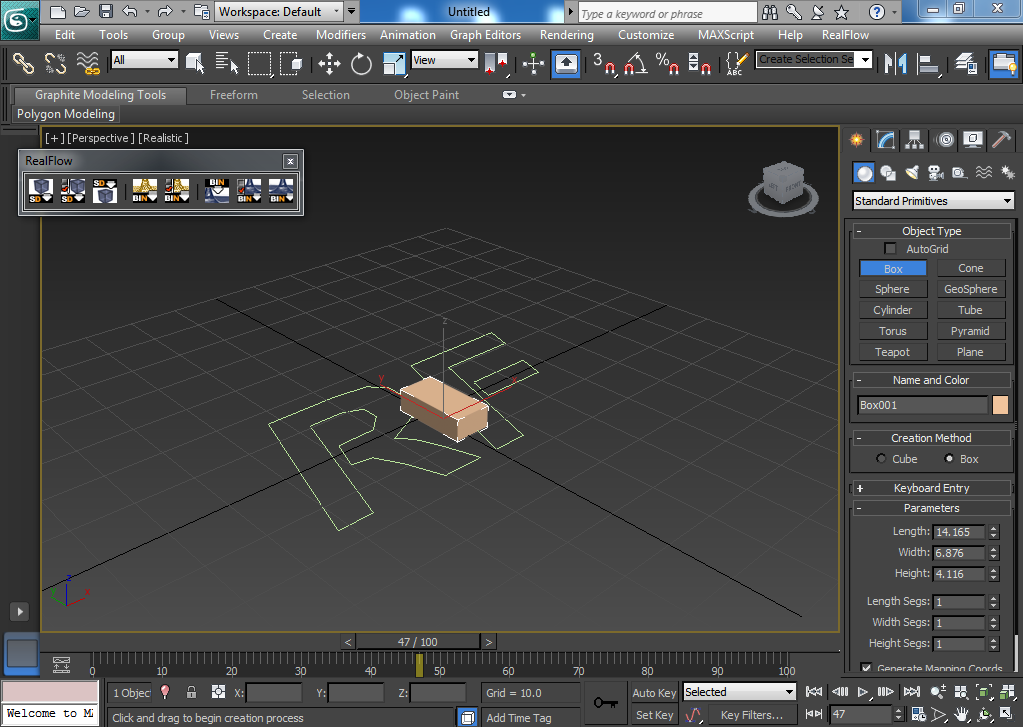
Task: Activate the Select and Uniform Scale tool
Action: pos(393,63)
